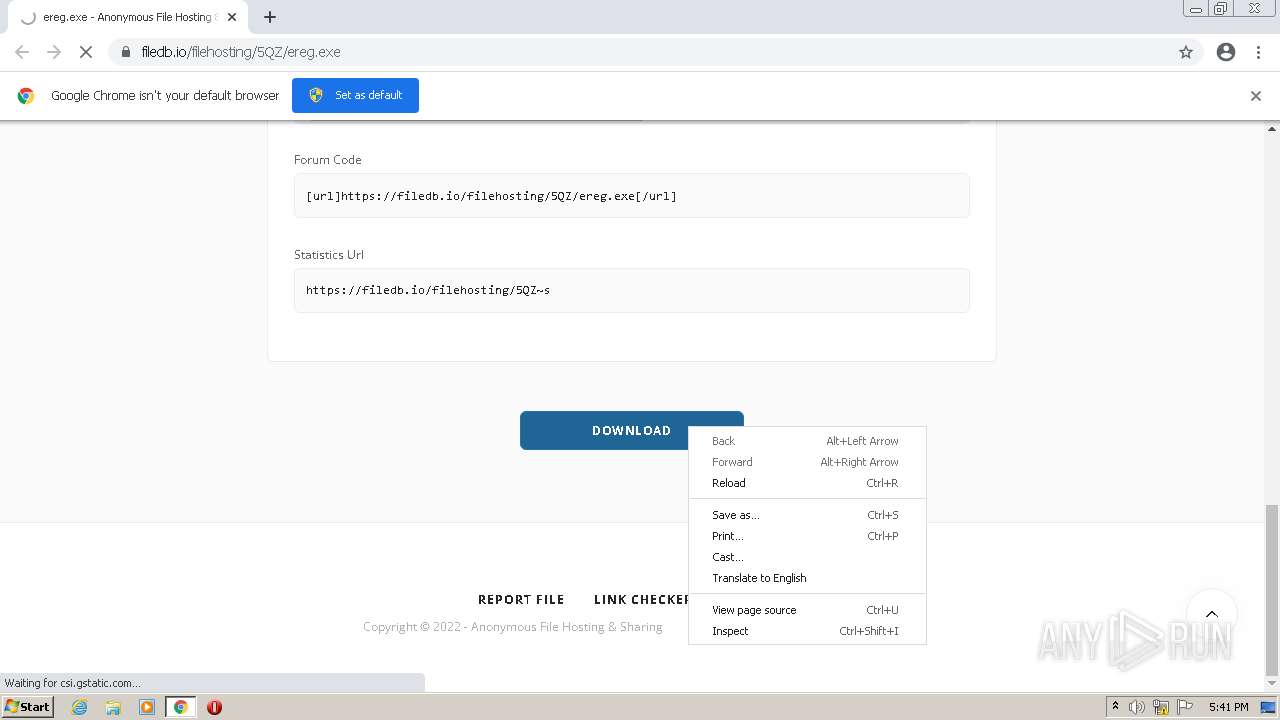Open a new browser tab

click(x=270, y=17)
